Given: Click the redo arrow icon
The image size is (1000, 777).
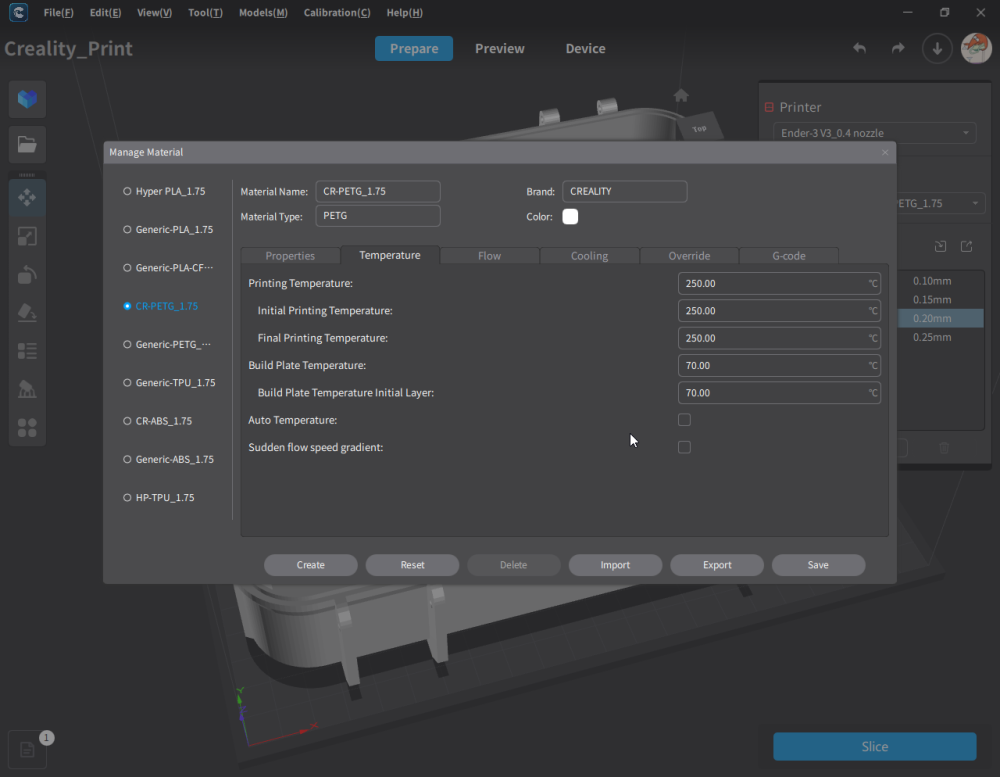Looking at the screenshot, I should 898,48.
